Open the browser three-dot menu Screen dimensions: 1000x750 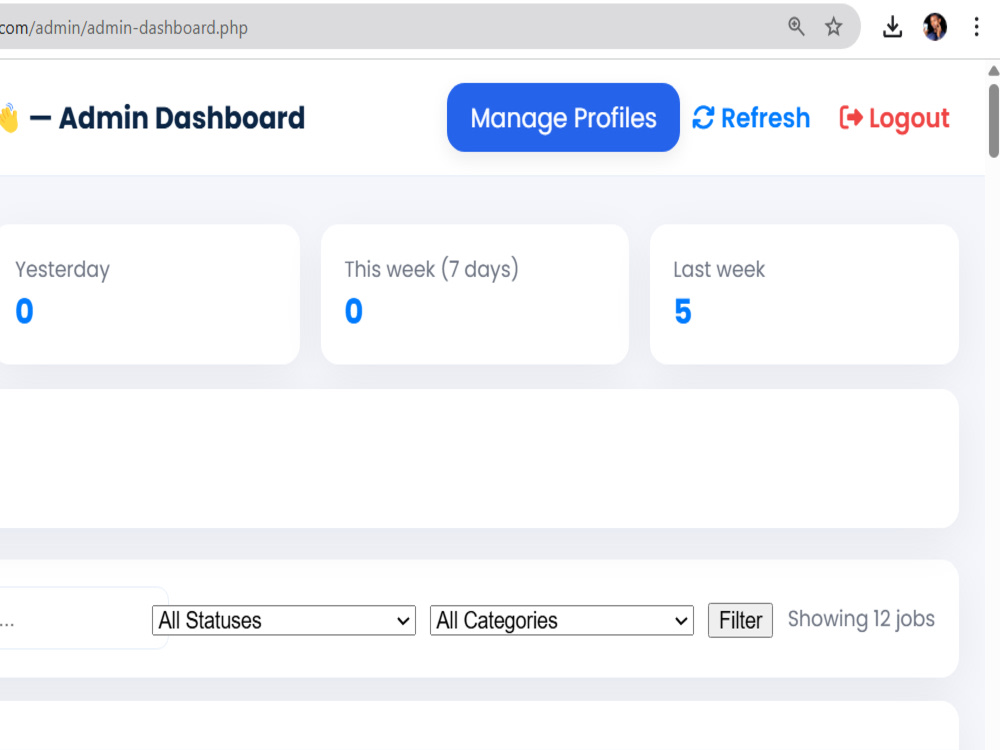(x=976, y=27)
